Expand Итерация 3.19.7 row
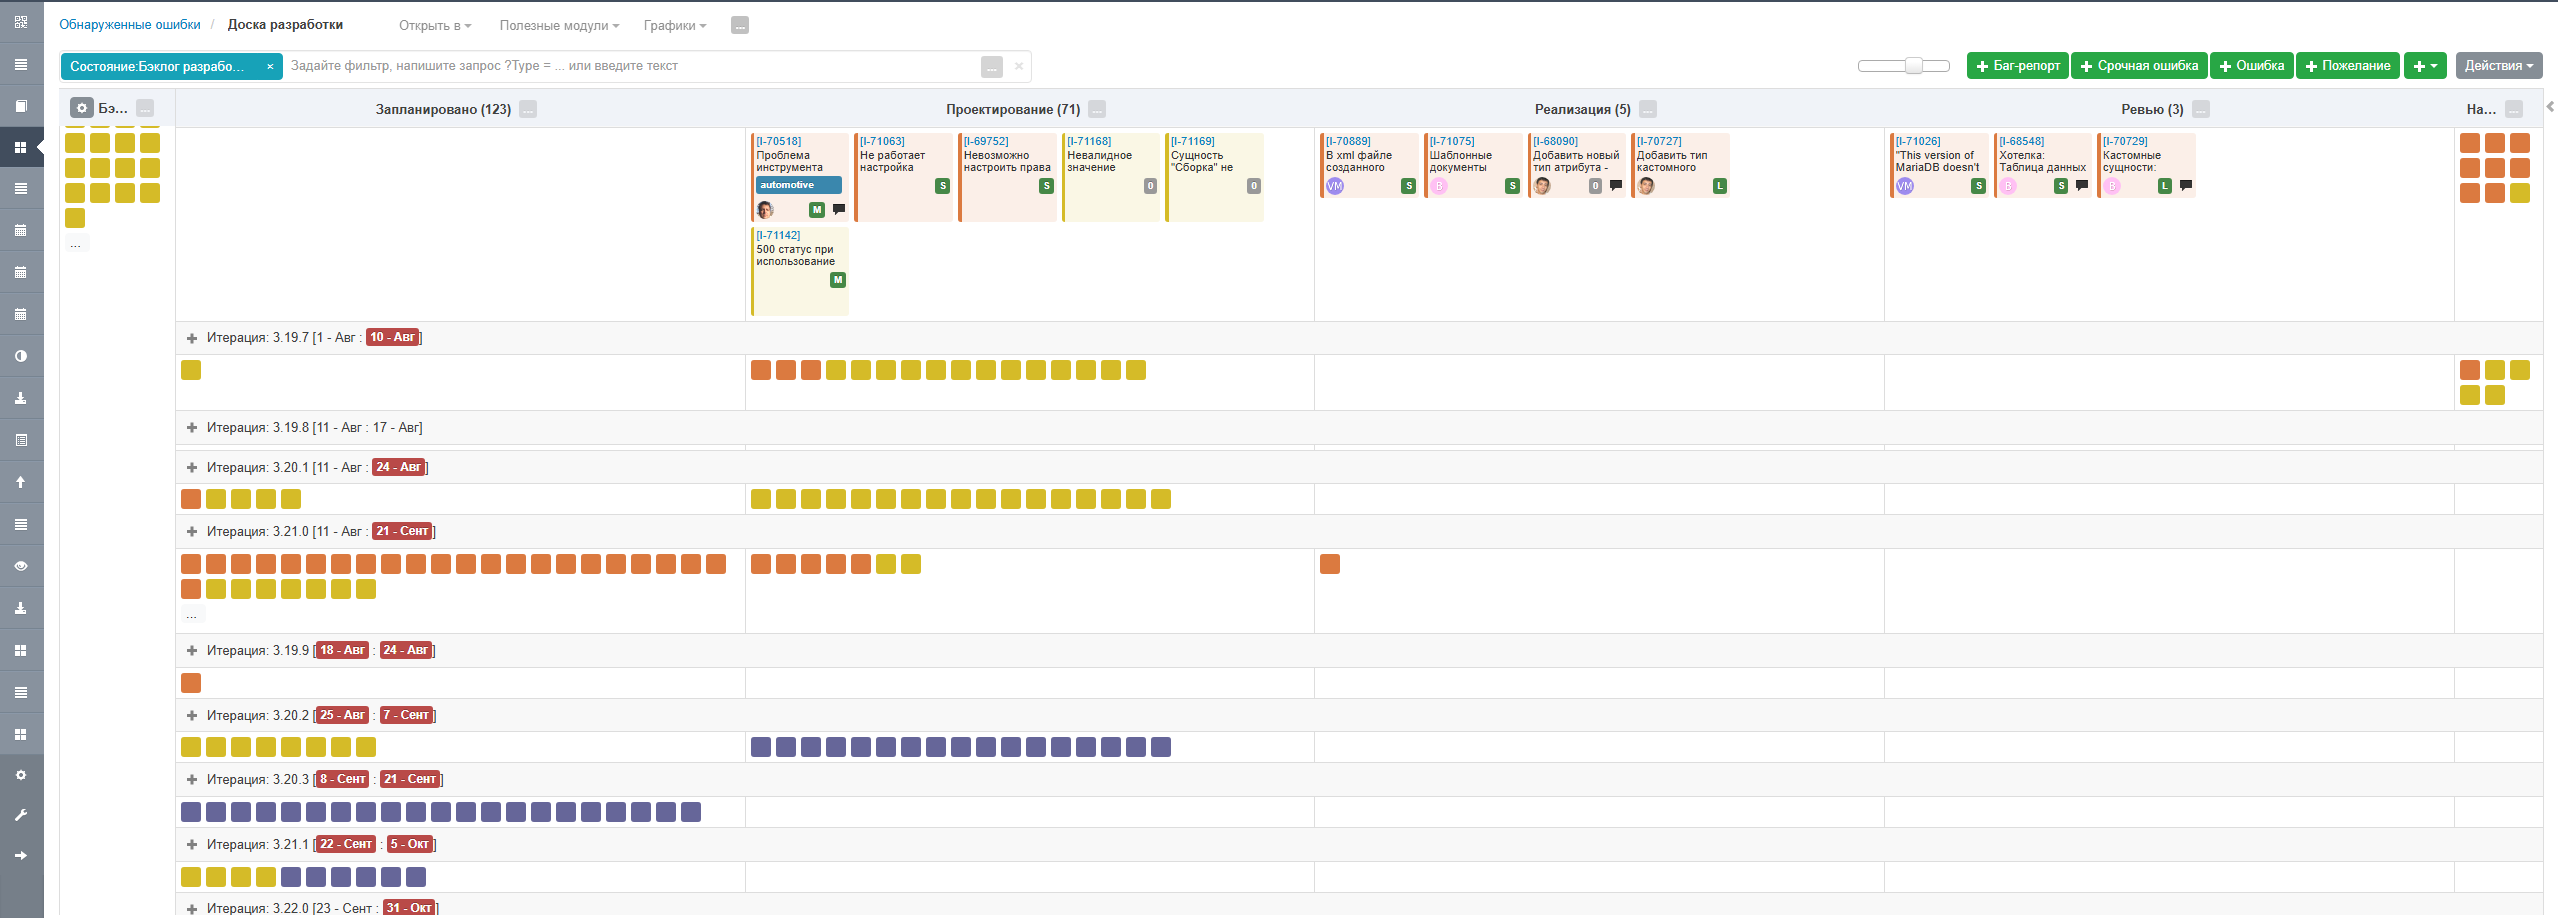 pos(192,338)
